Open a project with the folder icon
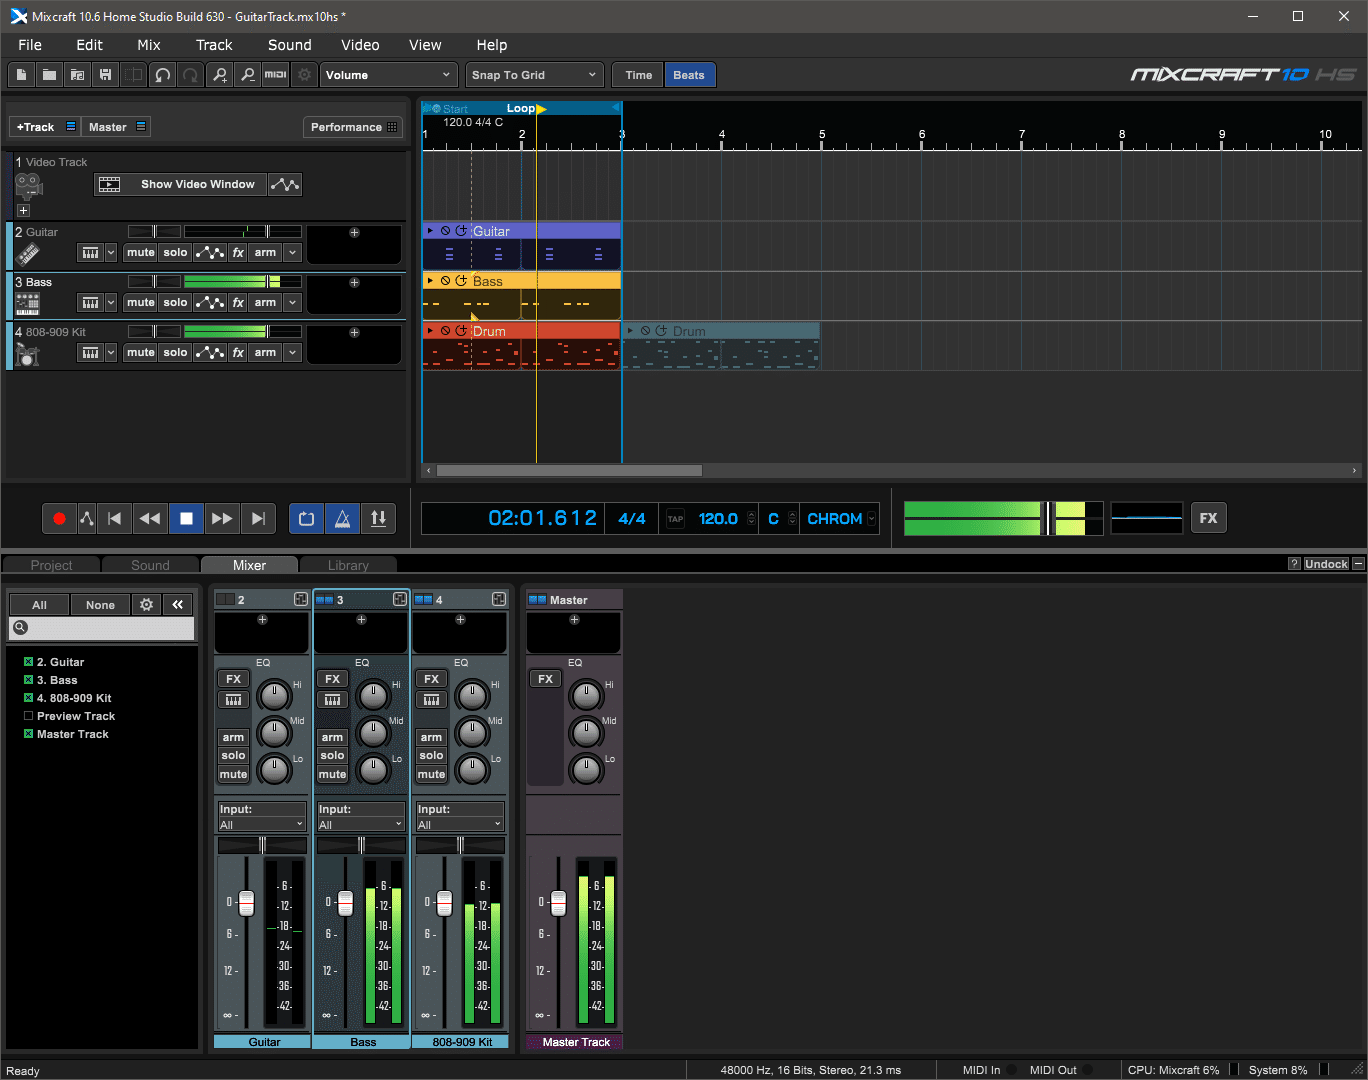This screenshot has width=1368, height=1080. [x=49, y=75]
